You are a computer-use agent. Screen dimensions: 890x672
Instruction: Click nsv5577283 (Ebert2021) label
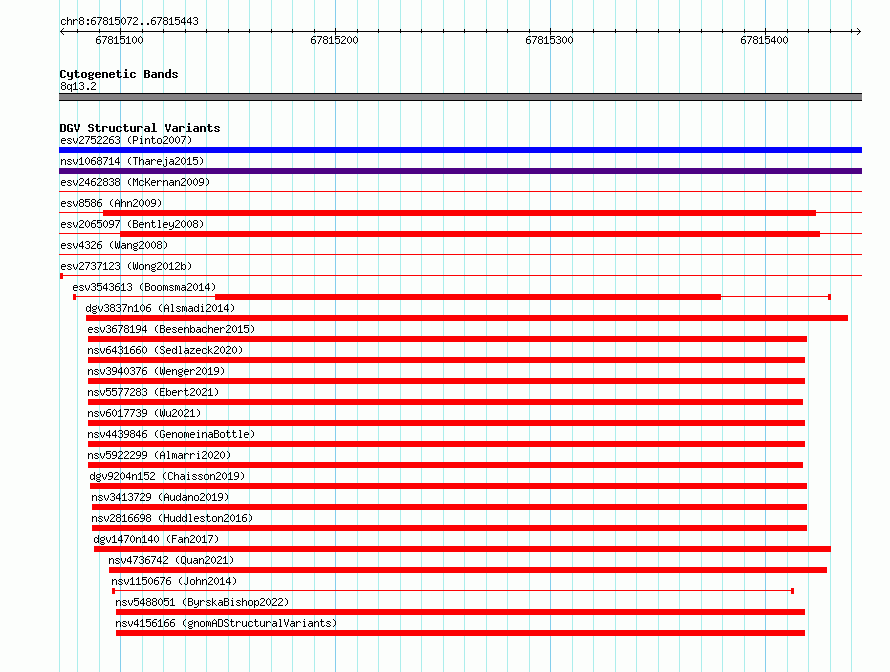point(153,392)
